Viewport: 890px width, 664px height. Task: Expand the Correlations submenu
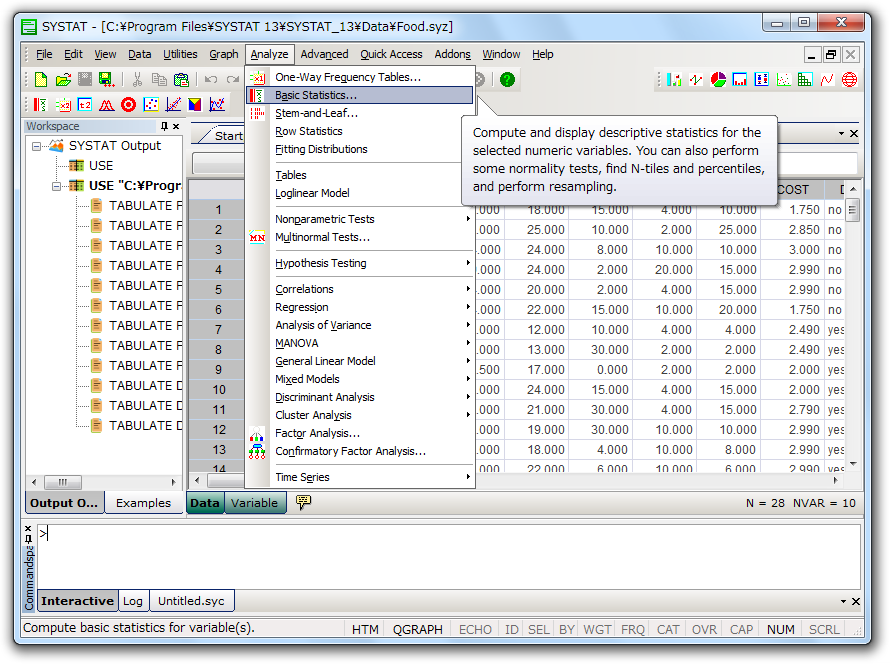[x=468, y=289]
